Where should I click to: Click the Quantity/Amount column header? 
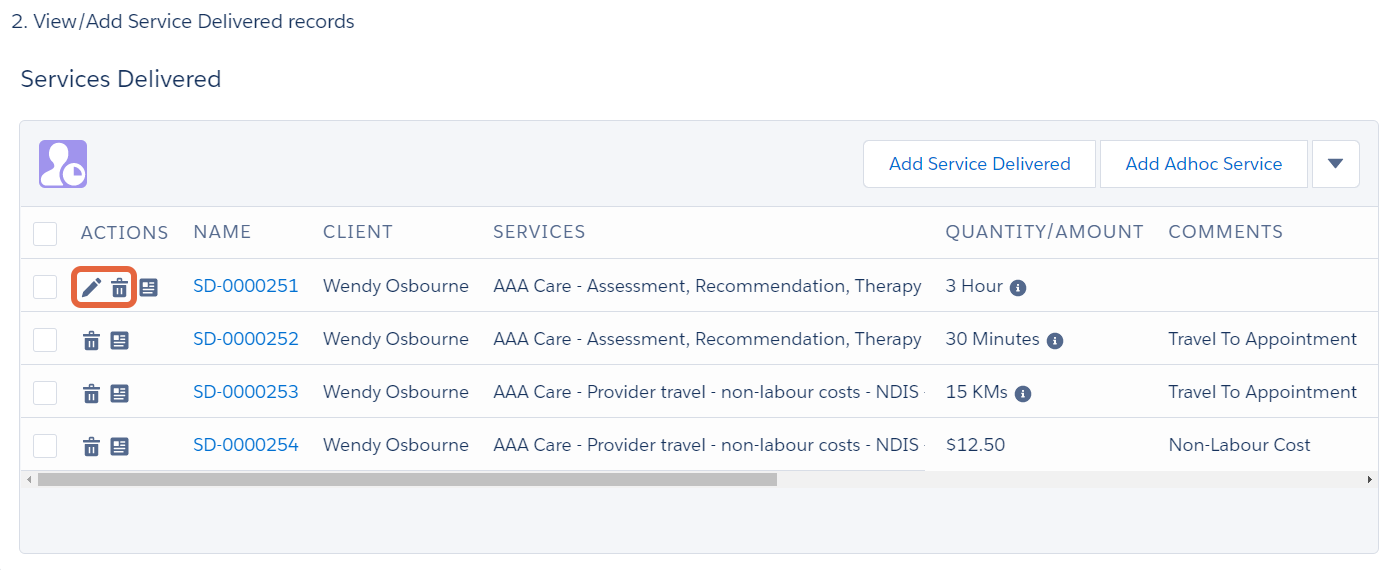1045,232
